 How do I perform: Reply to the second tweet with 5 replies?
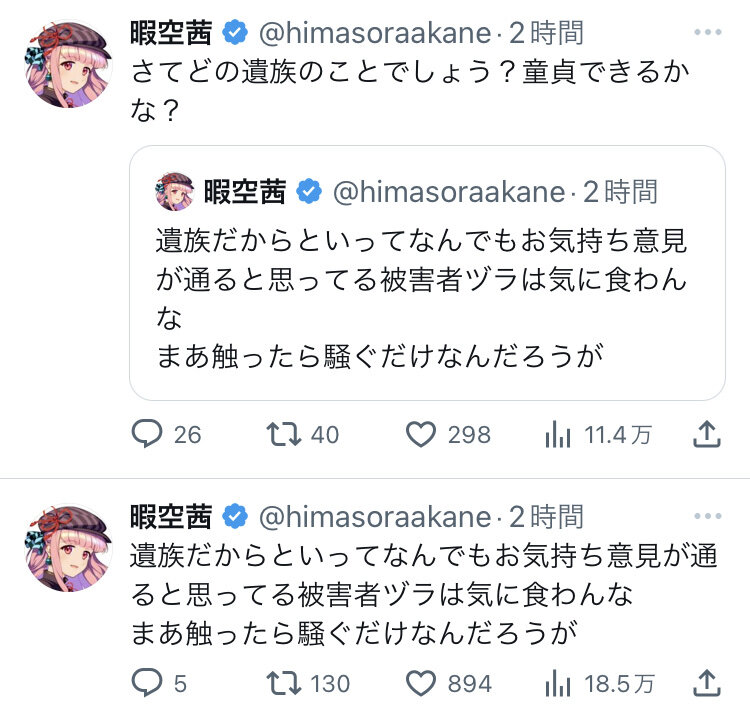[147, 683]
